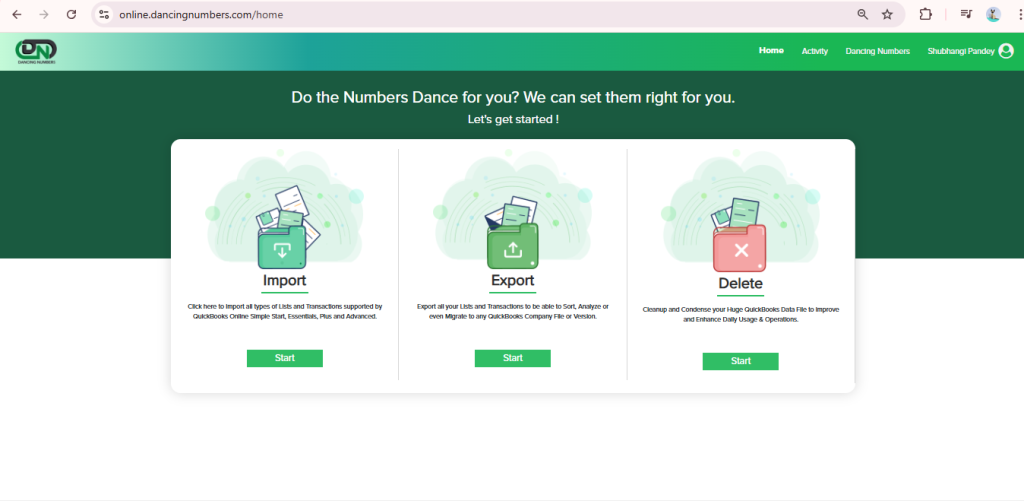Viewport: 1024px width, 501px height.
Task: Click the Delete description about Cleanup and Condense
Action: (741, 315)
